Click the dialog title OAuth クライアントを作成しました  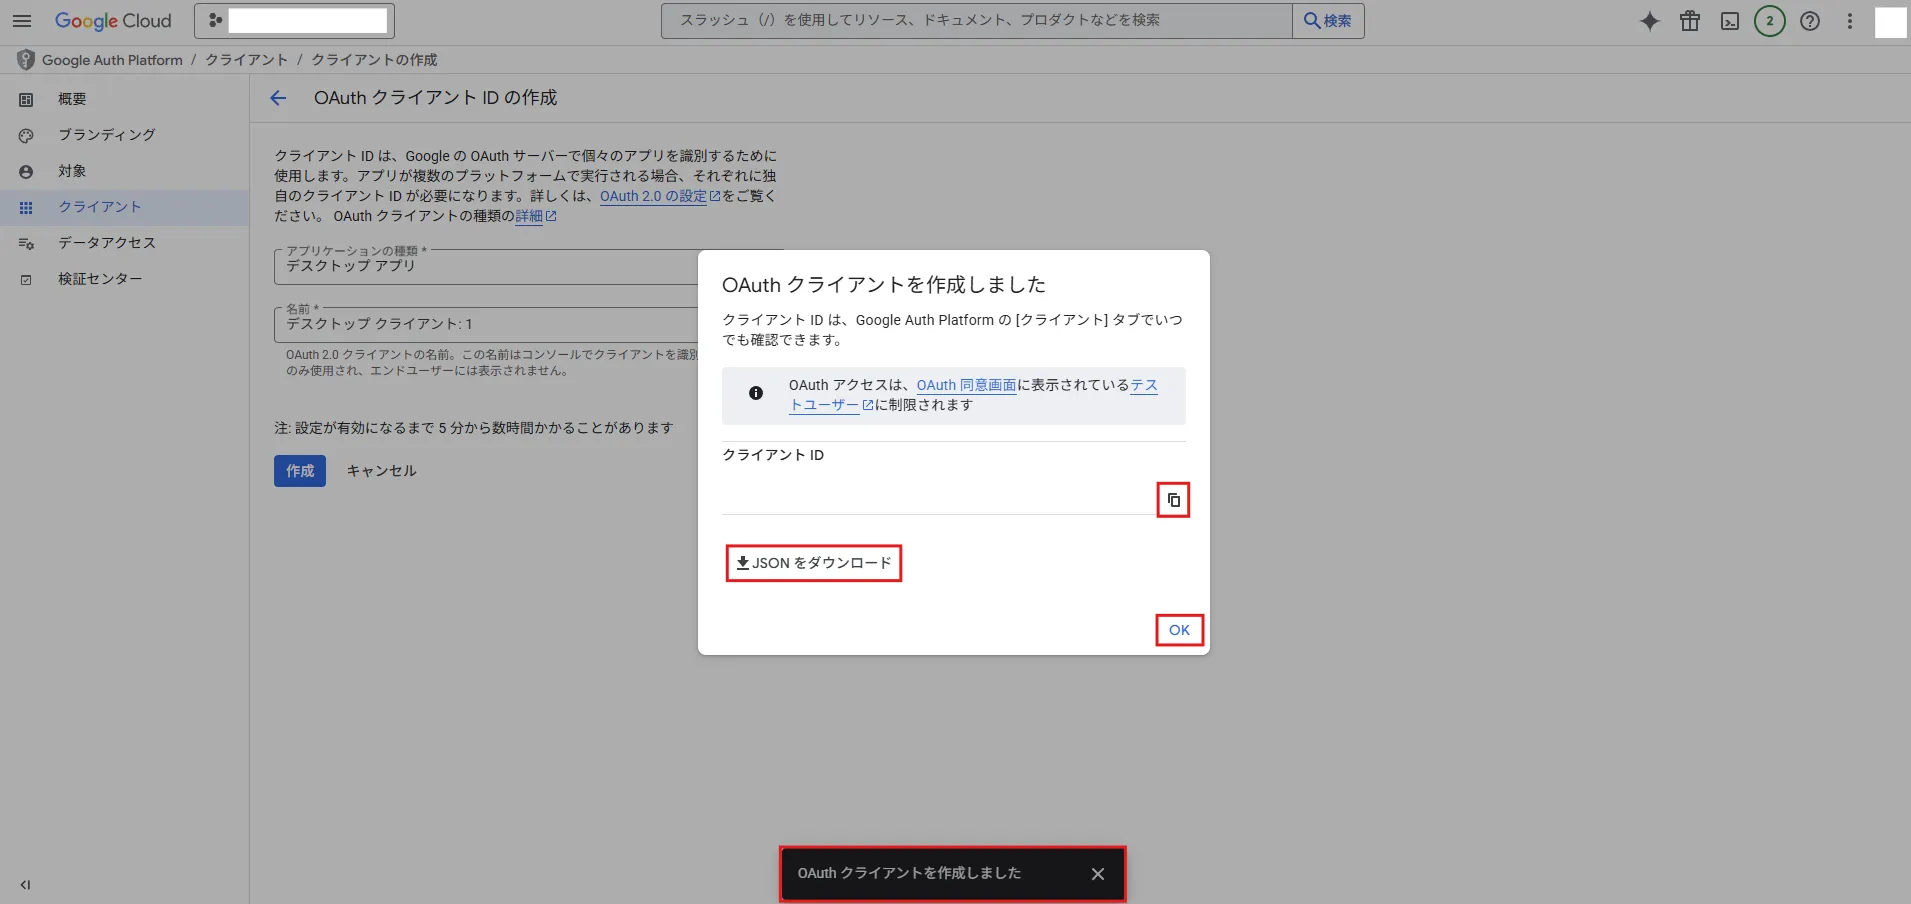(884, 285)
